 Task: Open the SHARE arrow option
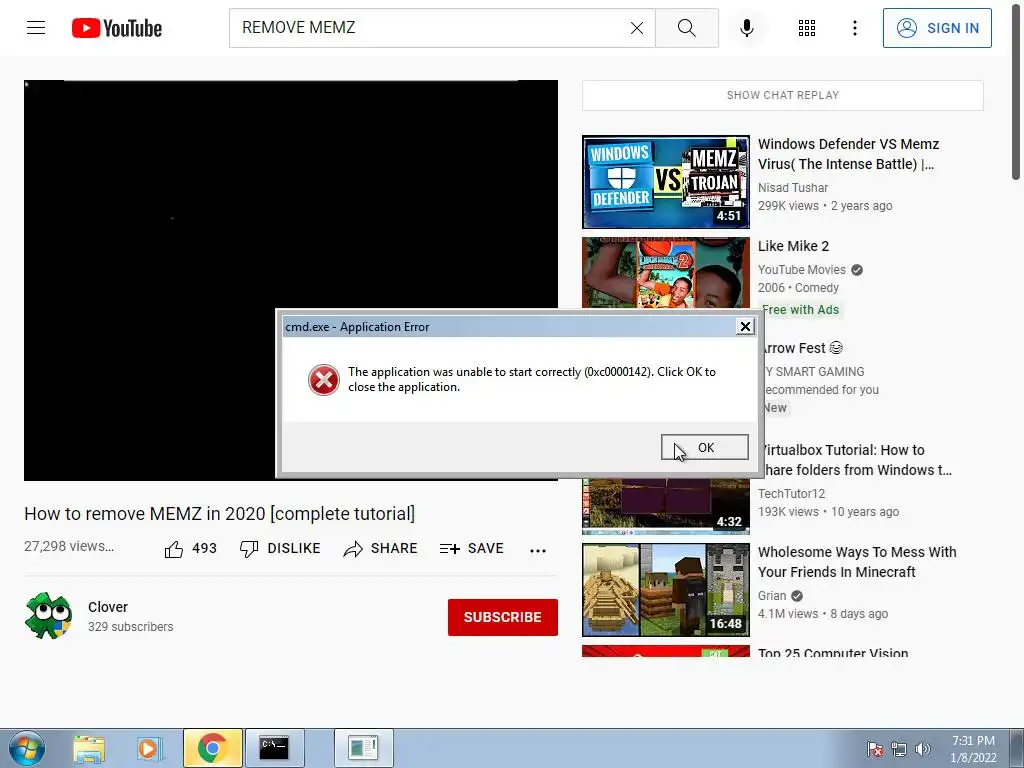coord(380,549)
